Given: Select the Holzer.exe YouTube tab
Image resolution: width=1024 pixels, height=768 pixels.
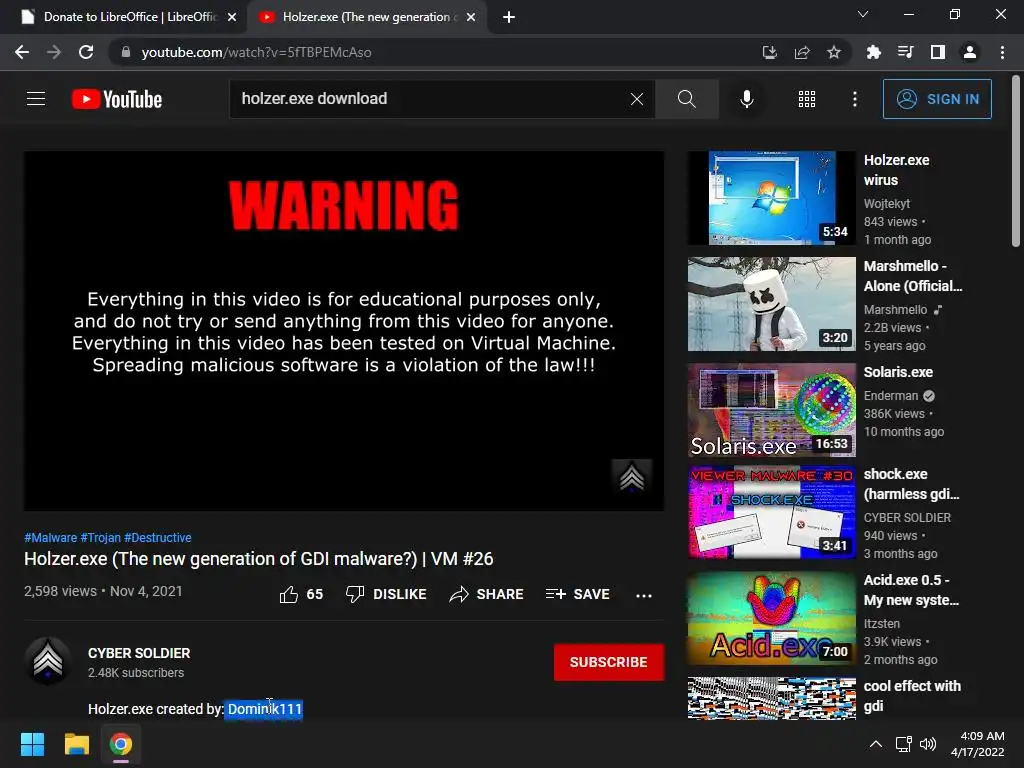Looking at the screenshot, I should (366, 17).
